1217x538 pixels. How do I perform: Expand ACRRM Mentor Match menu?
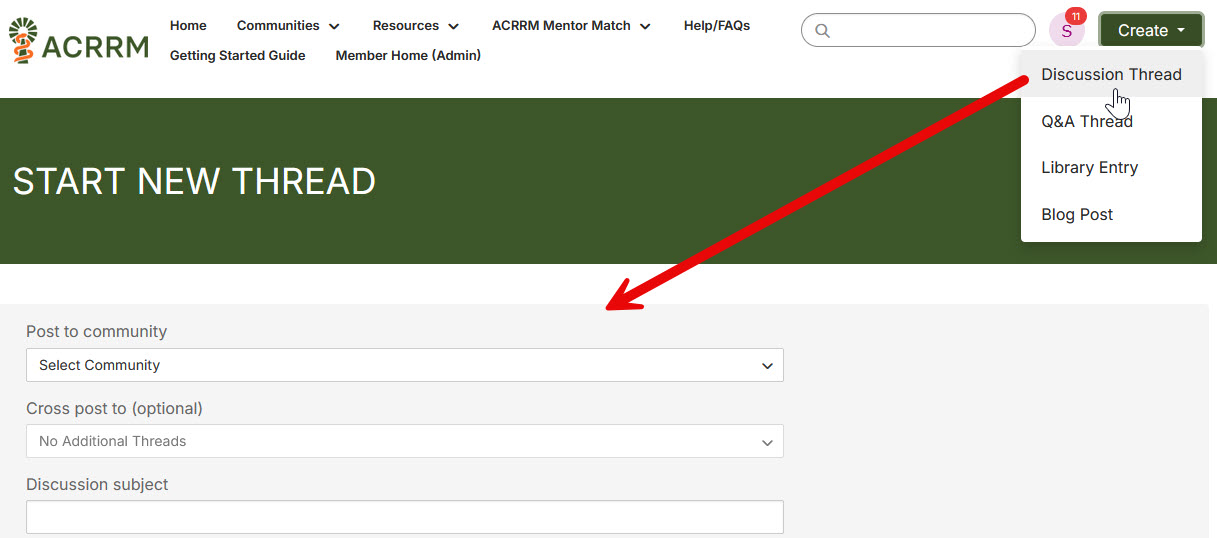(571, 25)
